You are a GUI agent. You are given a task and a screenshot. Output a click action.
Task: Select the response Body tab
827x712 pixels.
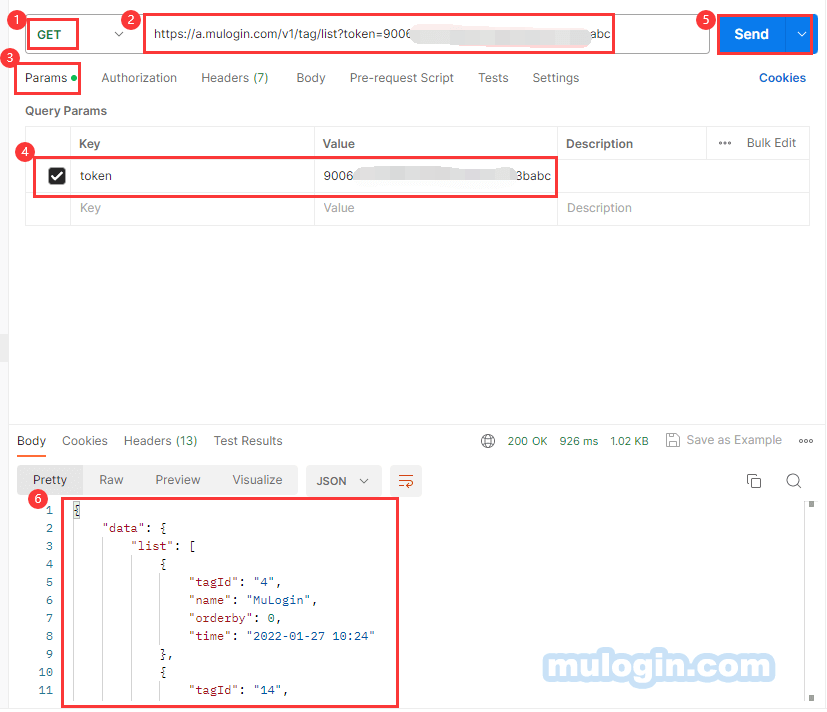32,441
